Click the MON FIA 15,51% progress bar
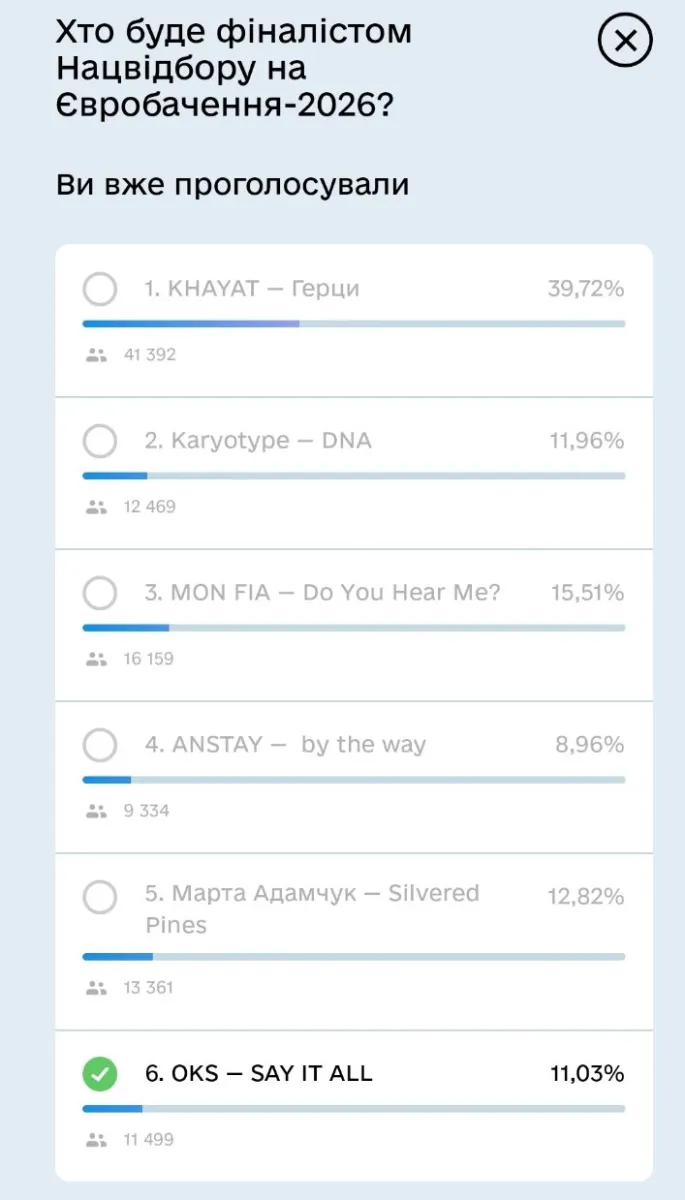This screenshot has width=685, height=1200. tap(353, 628)
